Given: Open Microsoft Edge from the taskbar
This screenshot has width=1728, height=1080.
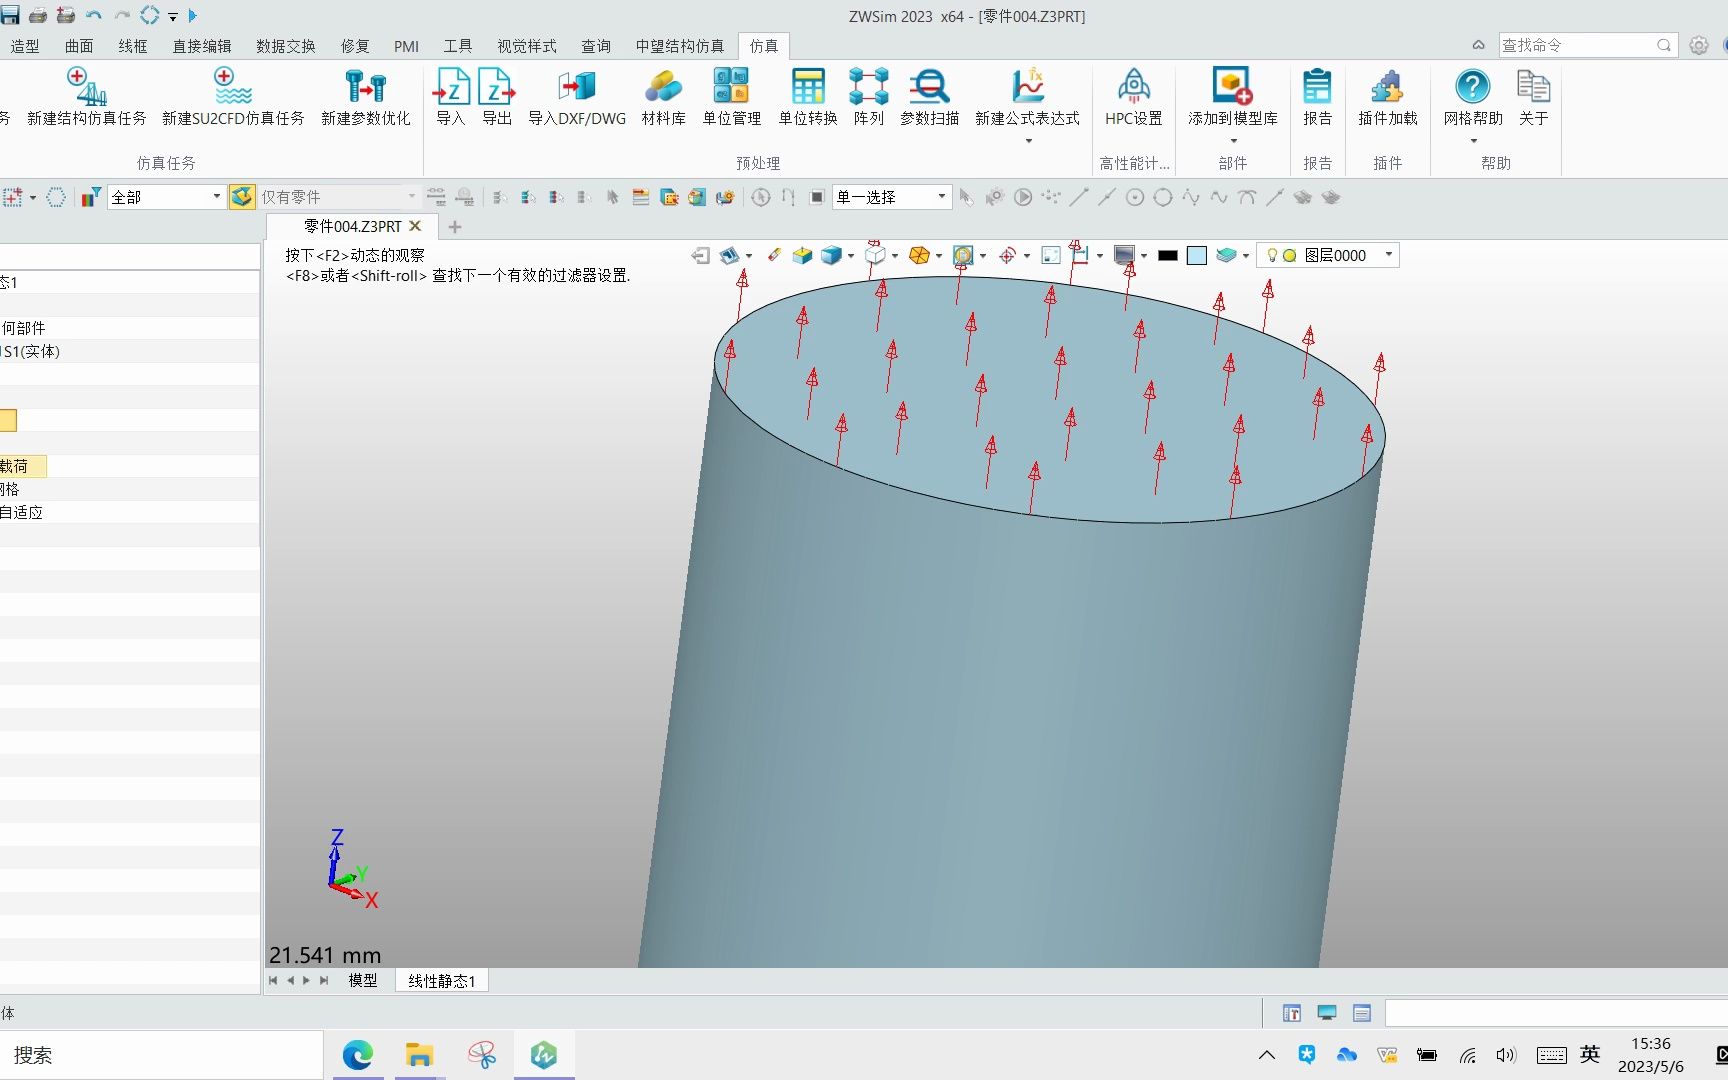Looking at the screenshot, I should point(358,1055).
